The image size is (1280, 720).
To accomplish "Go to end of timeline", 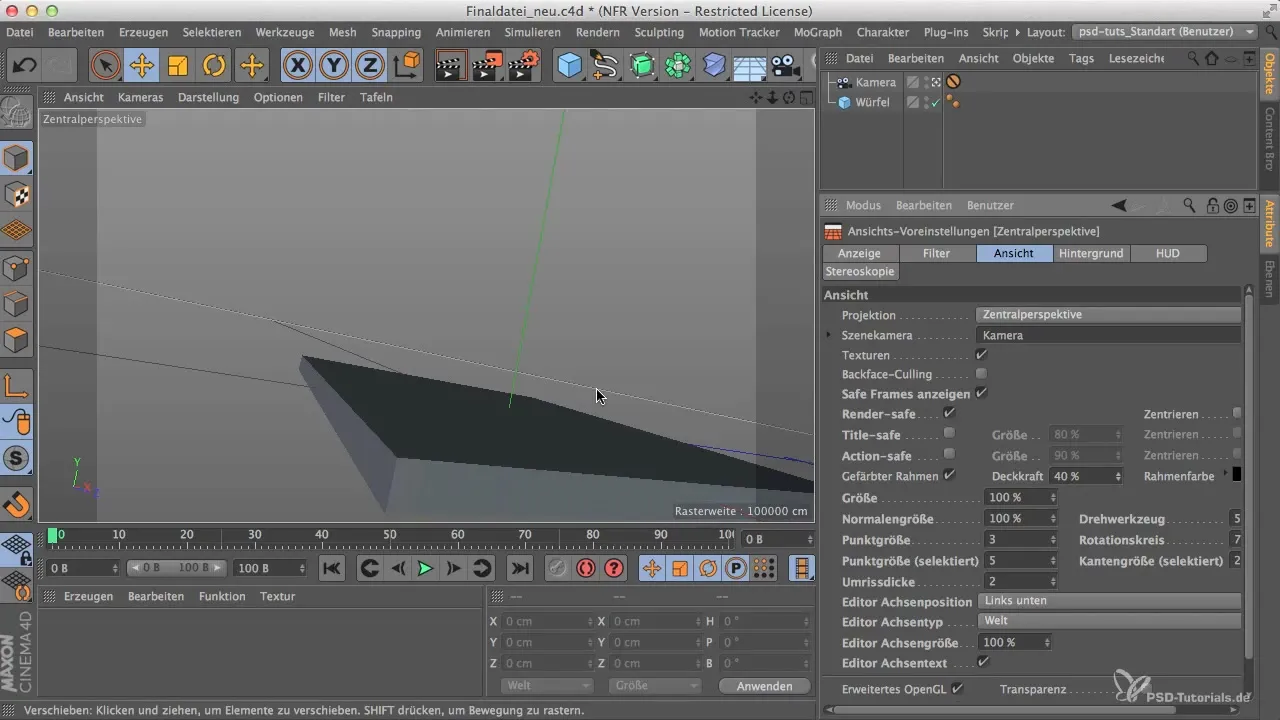I will coord(519,568).
